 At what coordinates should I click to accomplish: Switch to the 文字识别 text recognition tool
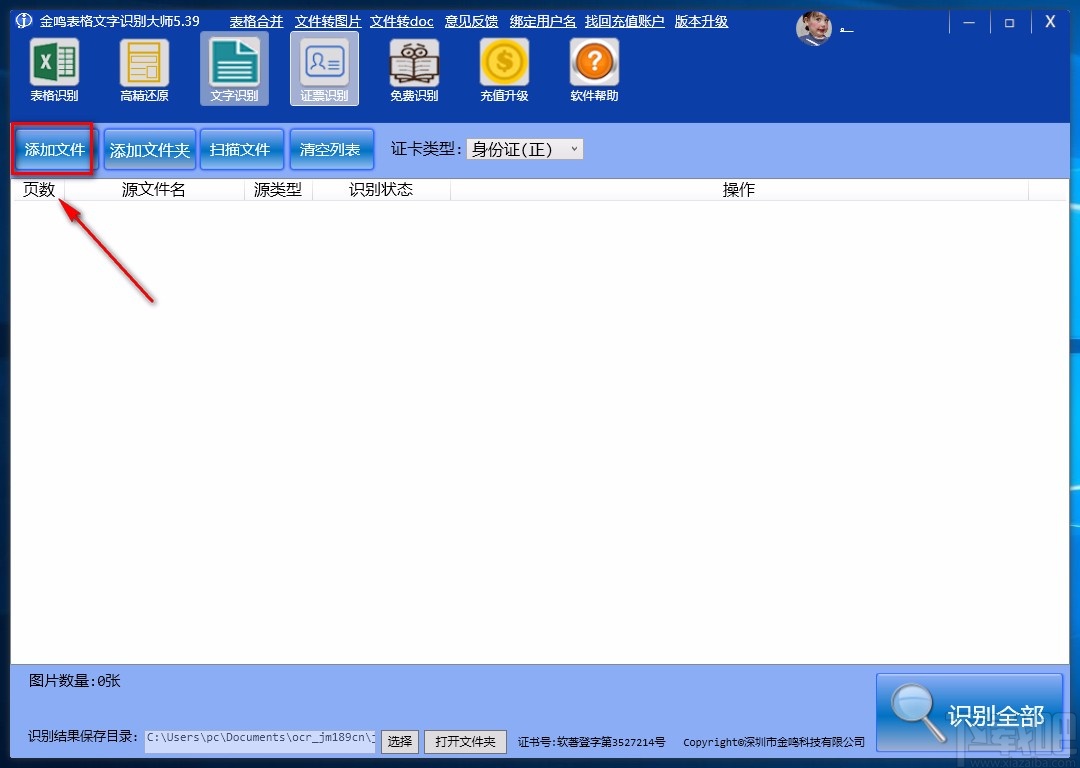pyautogui.click(x=234, y=68)
